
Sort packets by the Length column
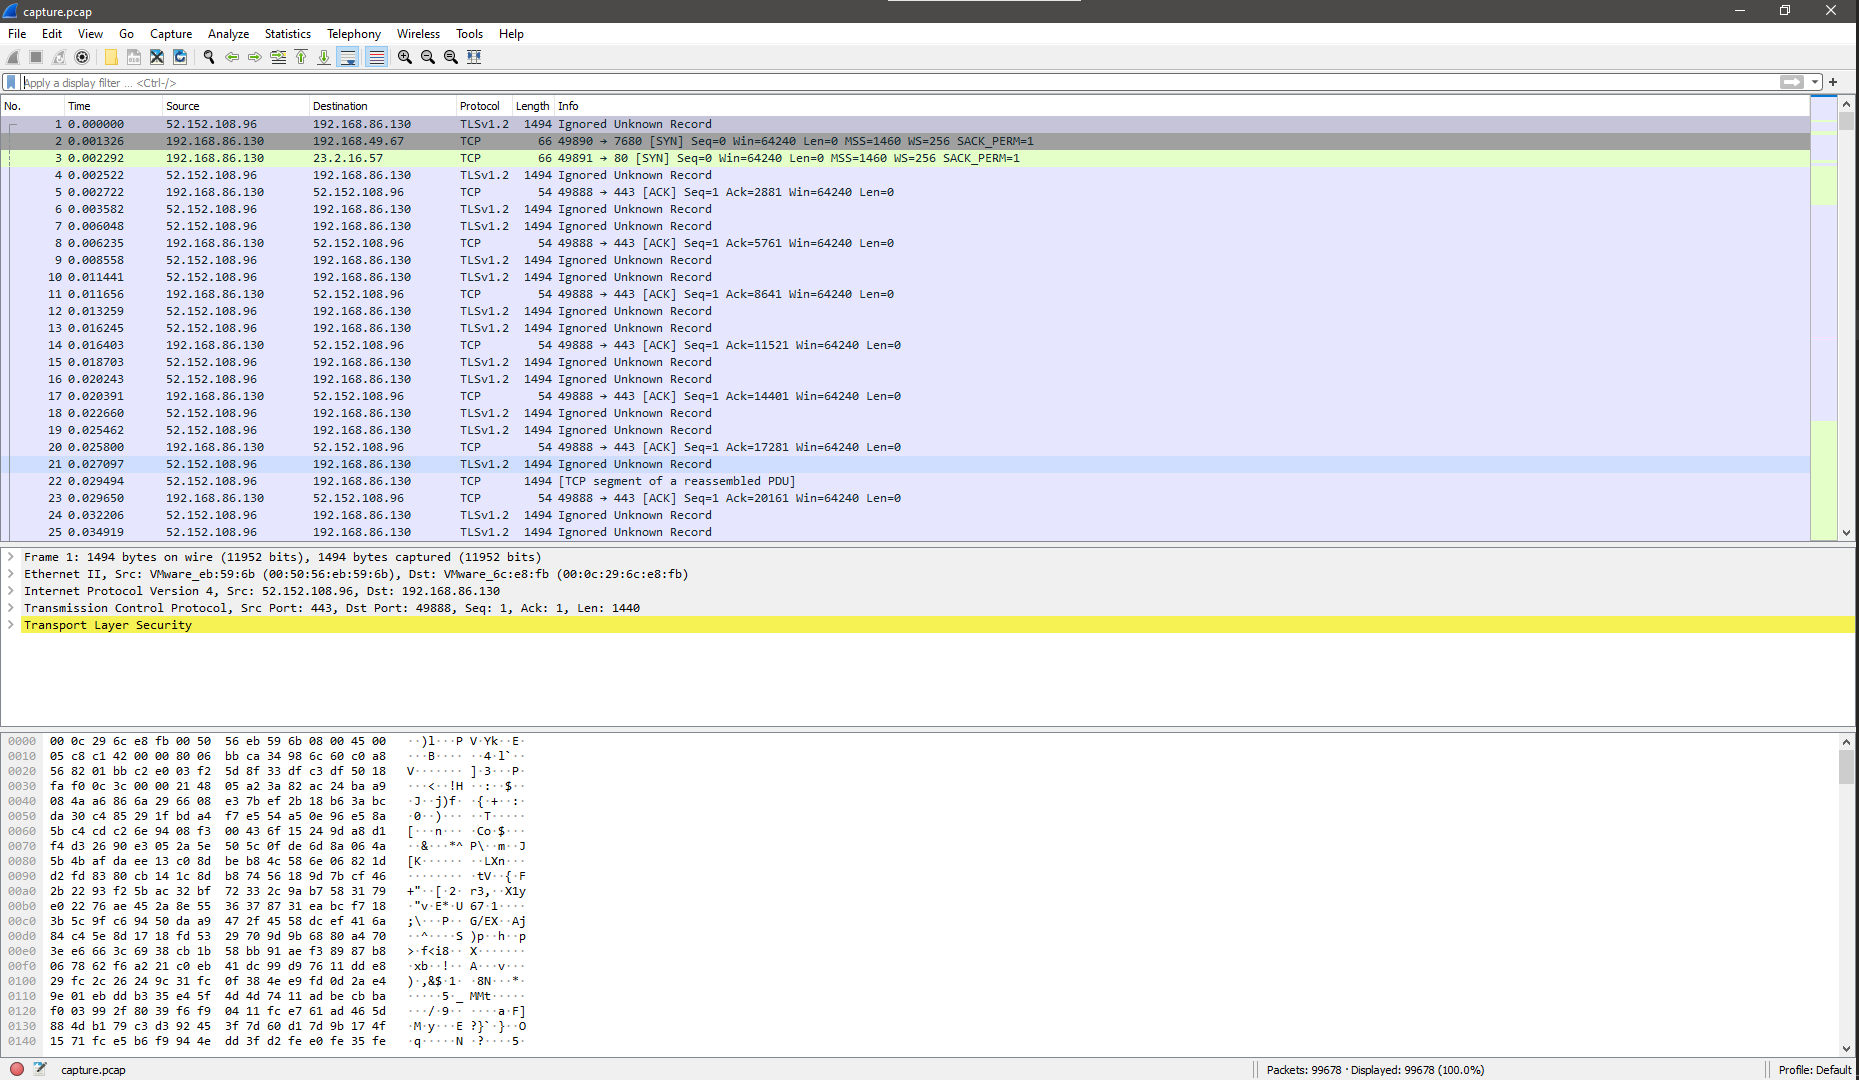[533, 106]
